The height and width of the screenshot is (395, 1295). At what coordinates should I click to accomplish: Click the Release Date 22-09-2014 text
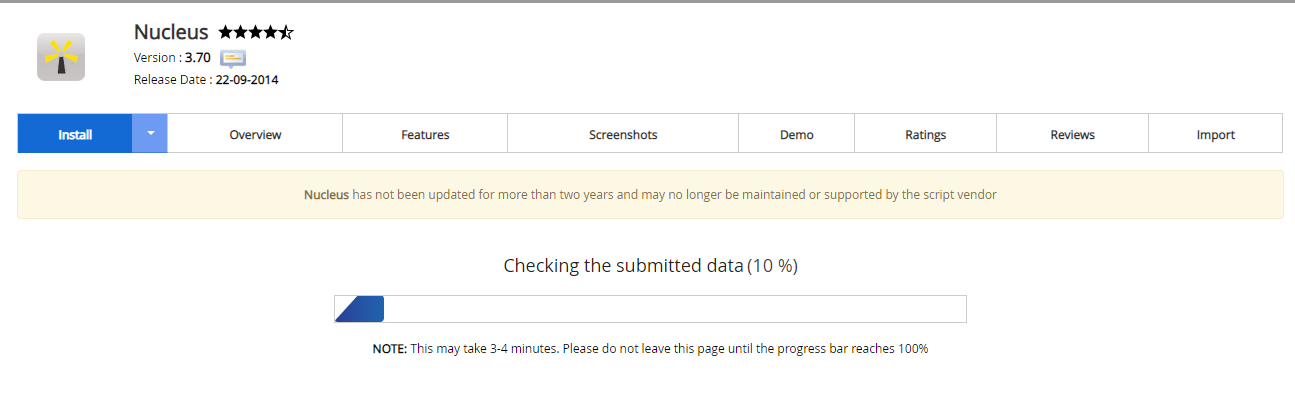click(x=206, y=80)
